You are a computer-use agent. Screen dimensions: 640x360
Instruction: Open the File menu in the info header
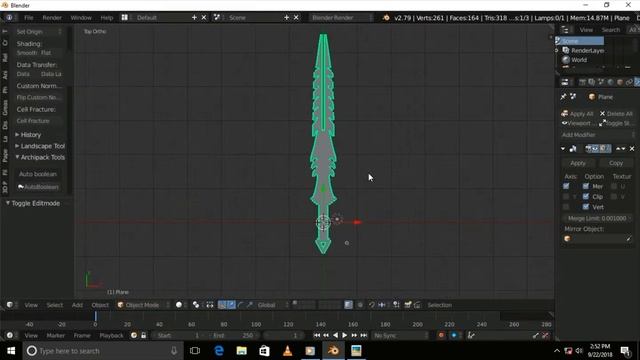[29, 18]
